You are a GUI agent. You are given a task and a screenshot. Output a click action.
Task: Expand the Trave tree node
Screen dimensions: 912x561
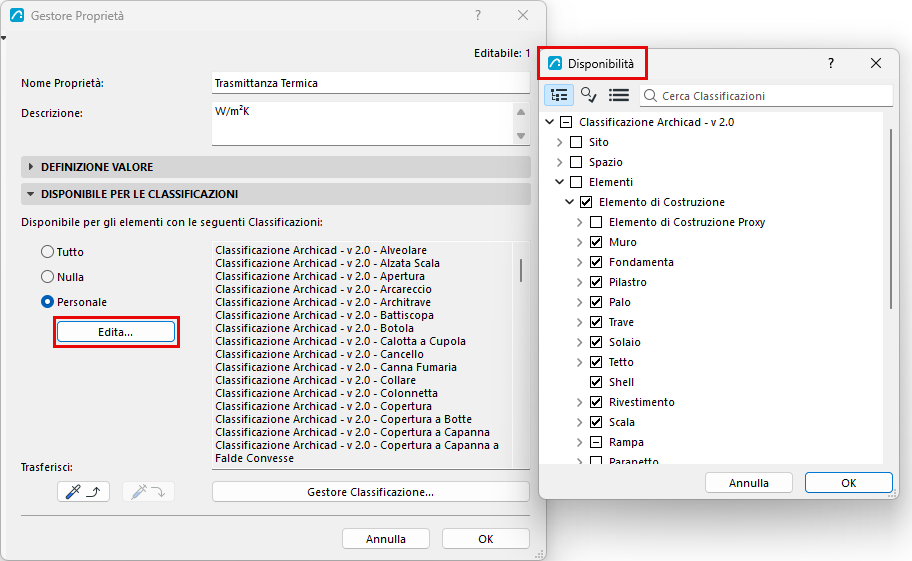point(579,322)
